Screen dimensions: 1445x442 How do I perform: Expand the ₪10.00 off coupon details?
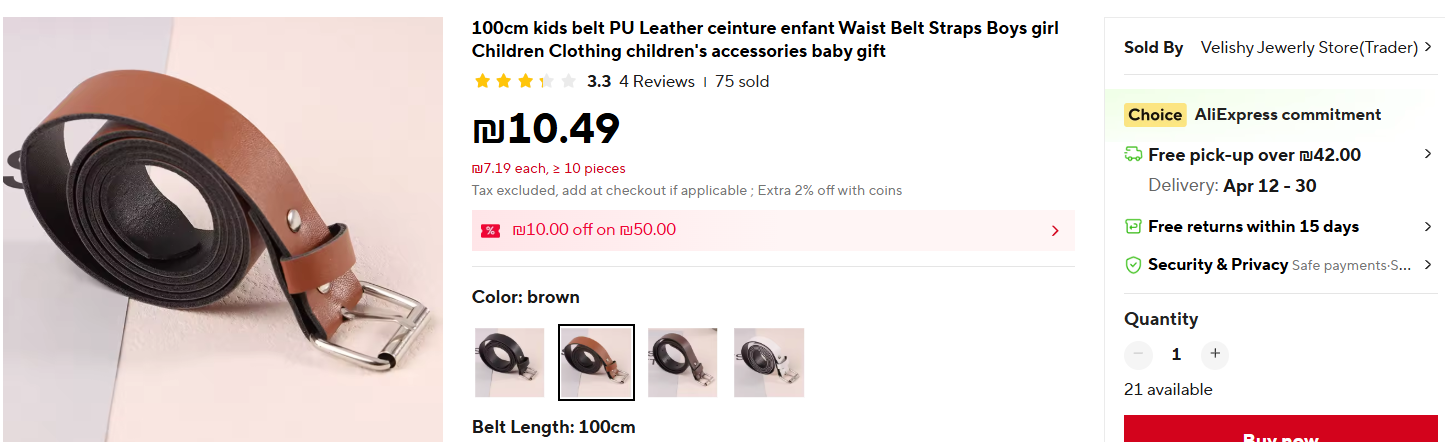point(1055,231)
